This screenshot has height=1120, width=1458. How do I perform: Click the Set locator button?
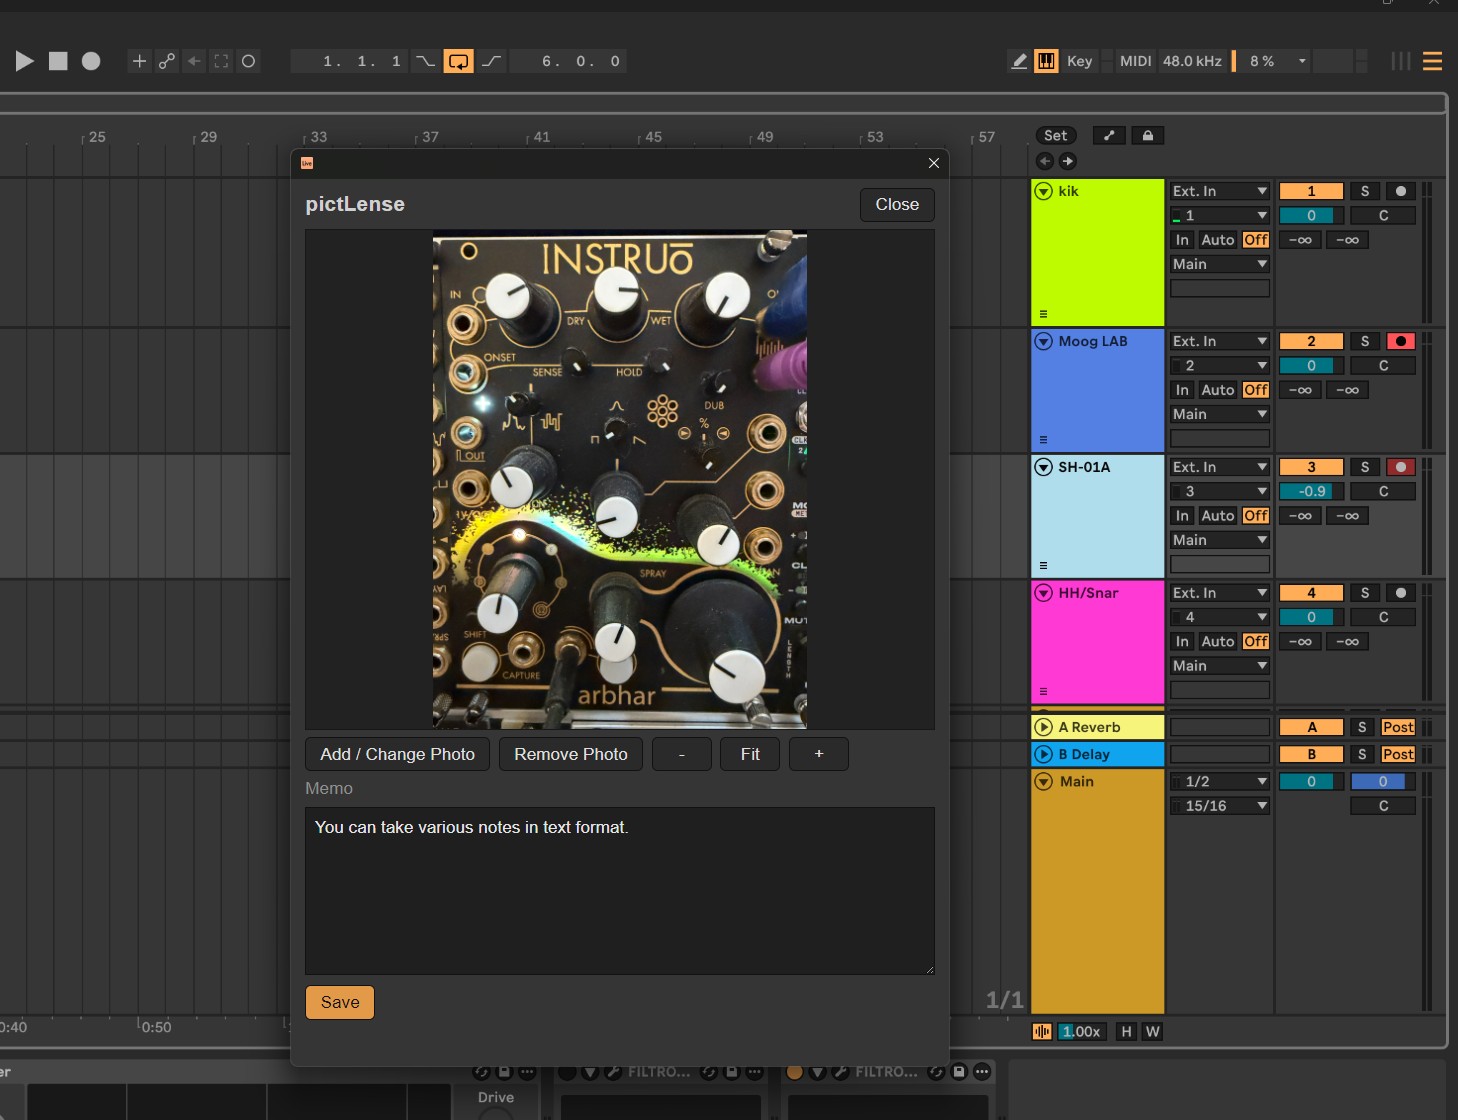[1055, 136]
